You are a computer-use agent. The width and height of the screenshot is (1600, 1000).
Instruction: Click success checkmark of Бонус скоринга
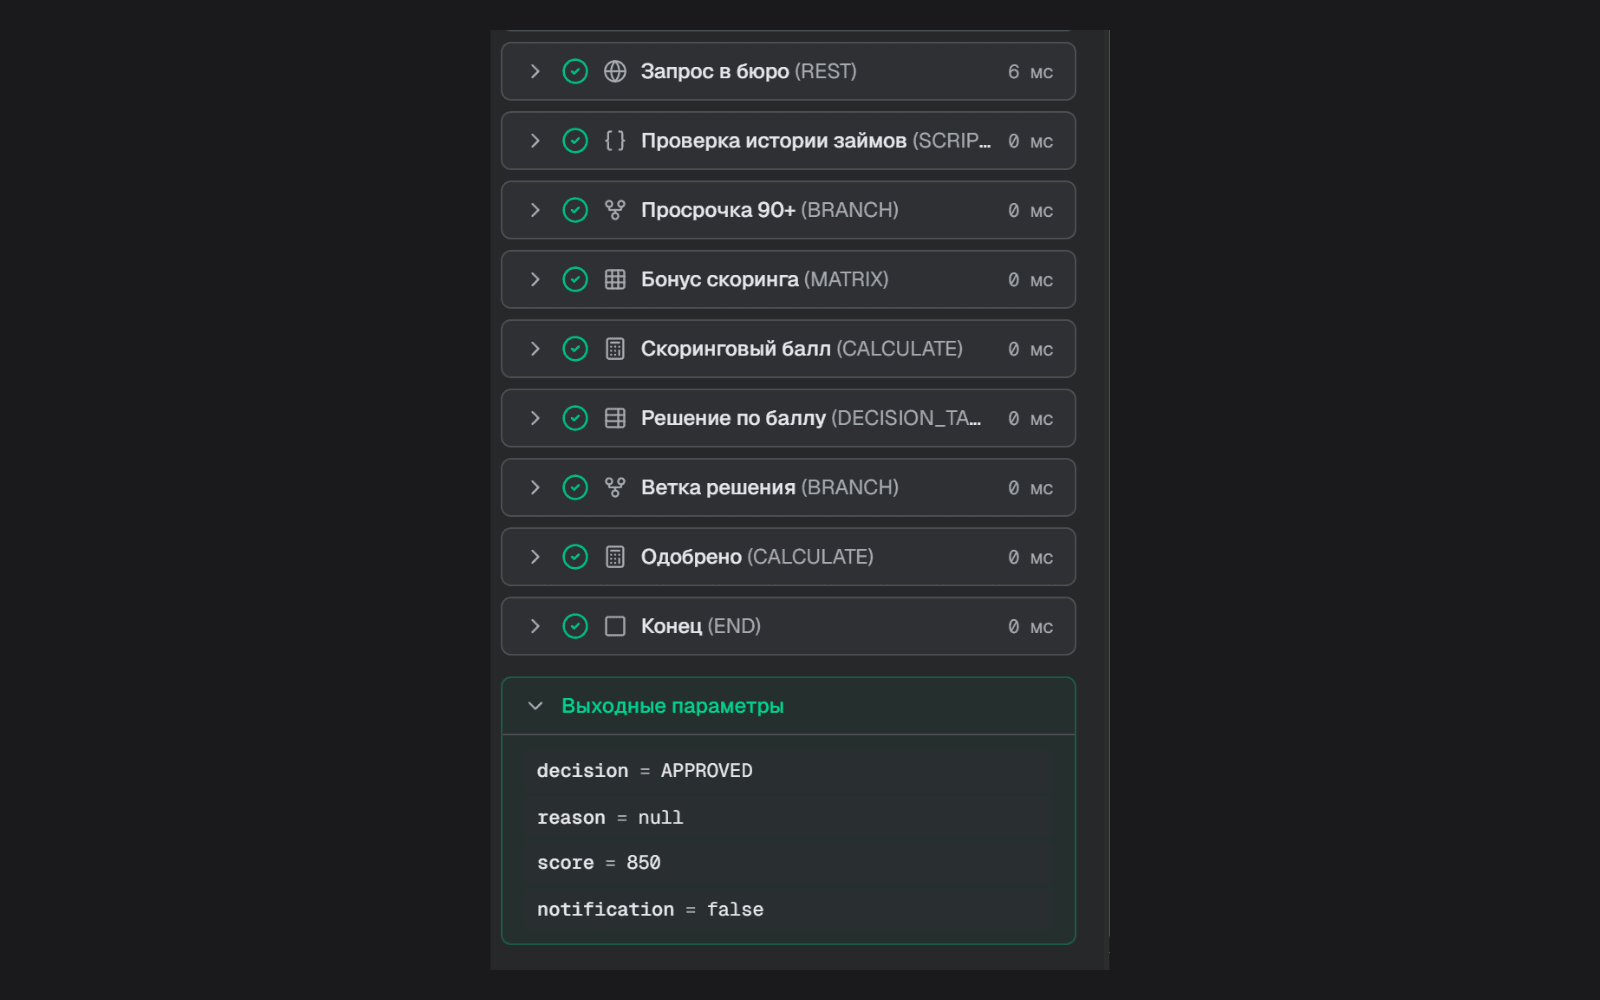575,279
